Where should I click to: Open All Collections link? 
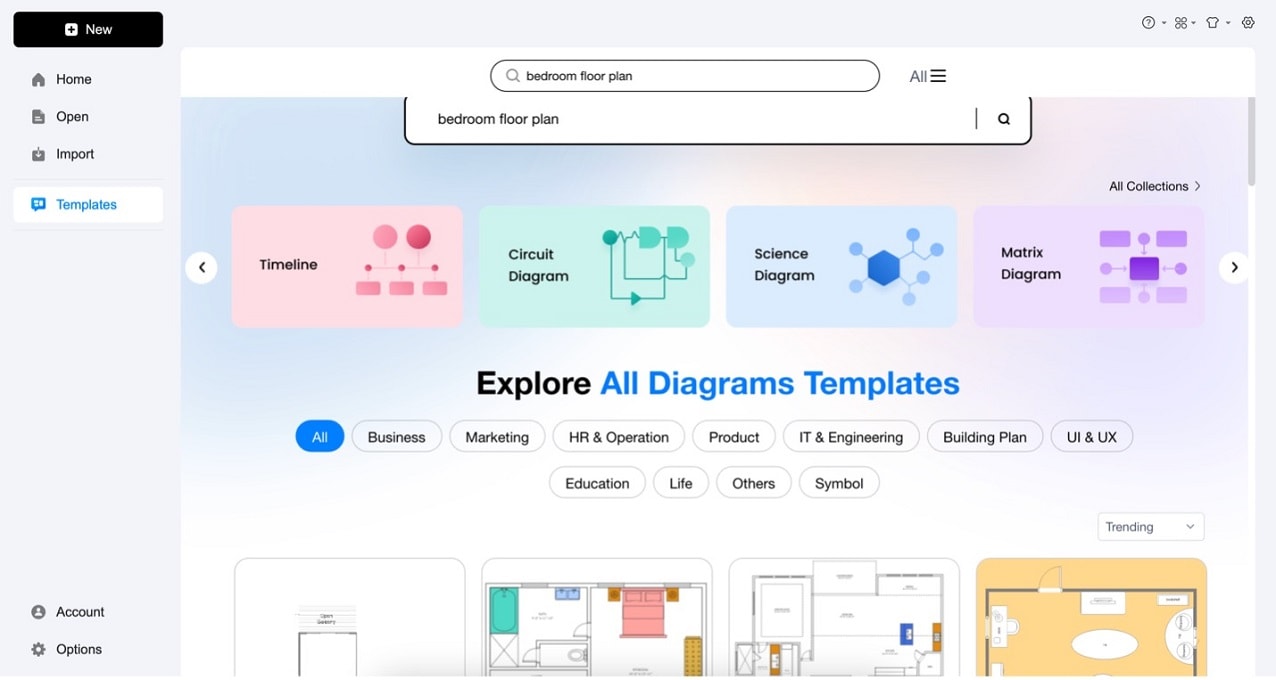[1155, 186]
